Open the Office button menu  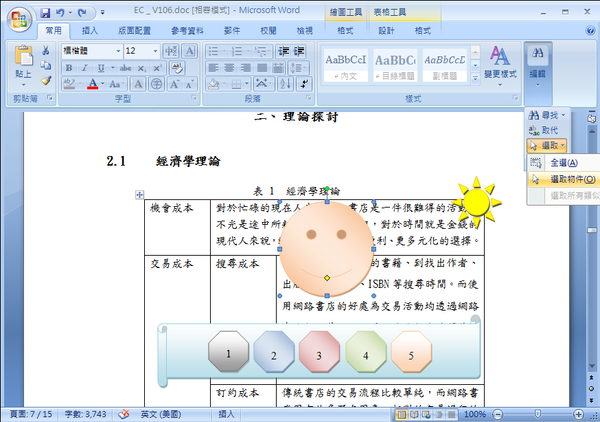(x=19, y=19)
